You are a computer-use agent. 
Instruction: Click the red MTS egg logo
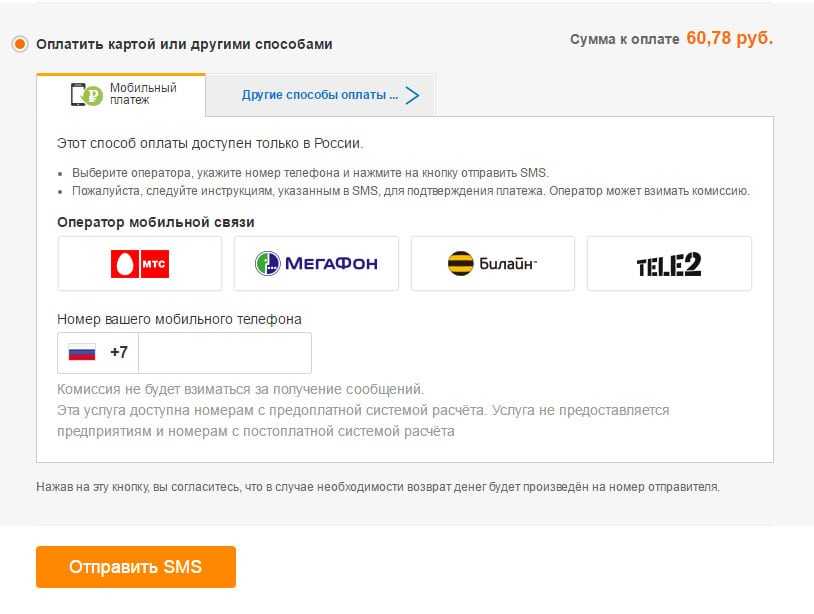[125, 264]
